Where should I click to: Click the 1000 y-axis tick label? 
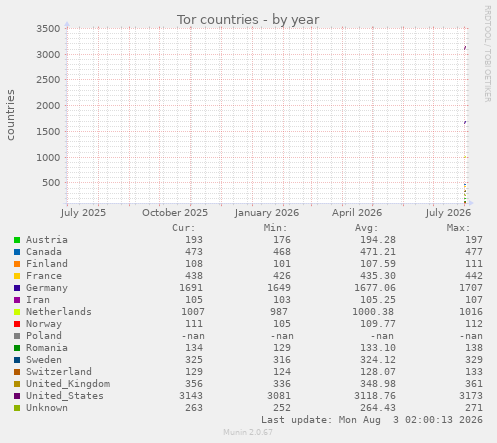click(x=48, y=157)
